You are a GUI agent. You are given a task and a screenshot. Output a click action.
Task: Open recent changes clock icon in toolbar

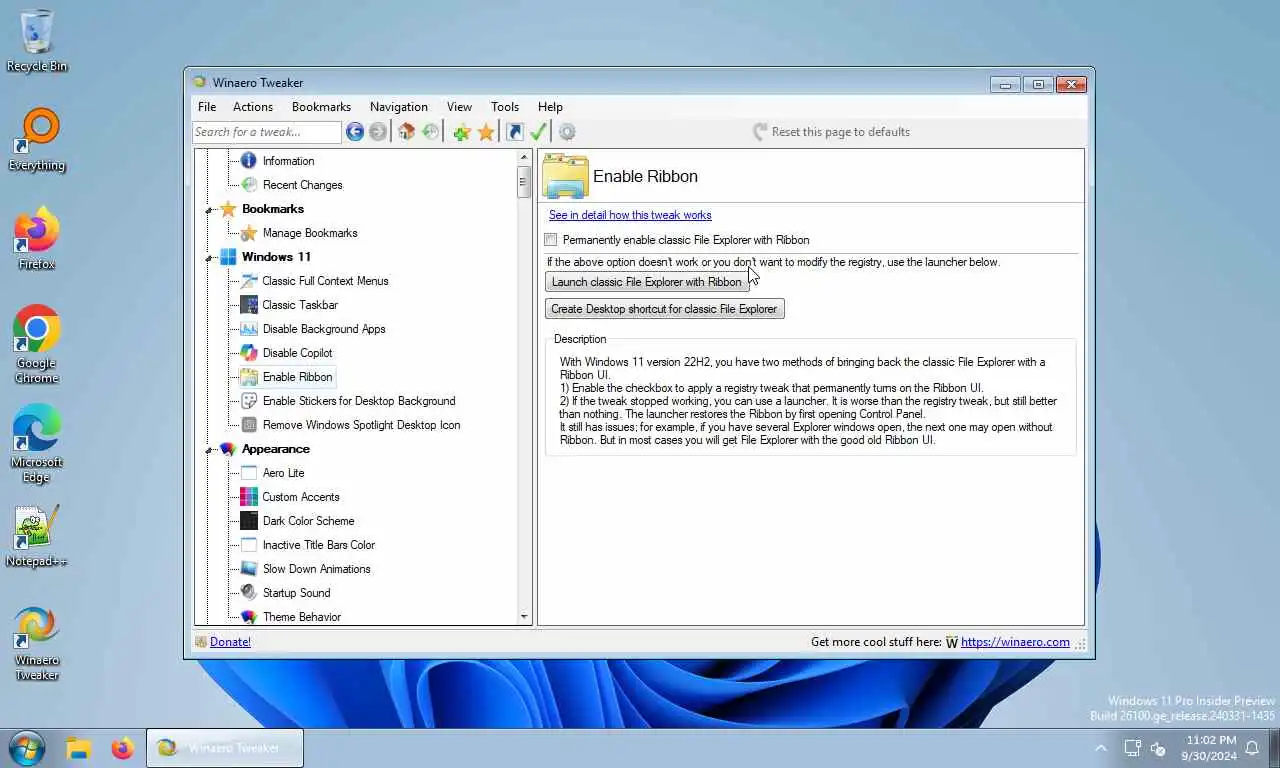(430, 132)
